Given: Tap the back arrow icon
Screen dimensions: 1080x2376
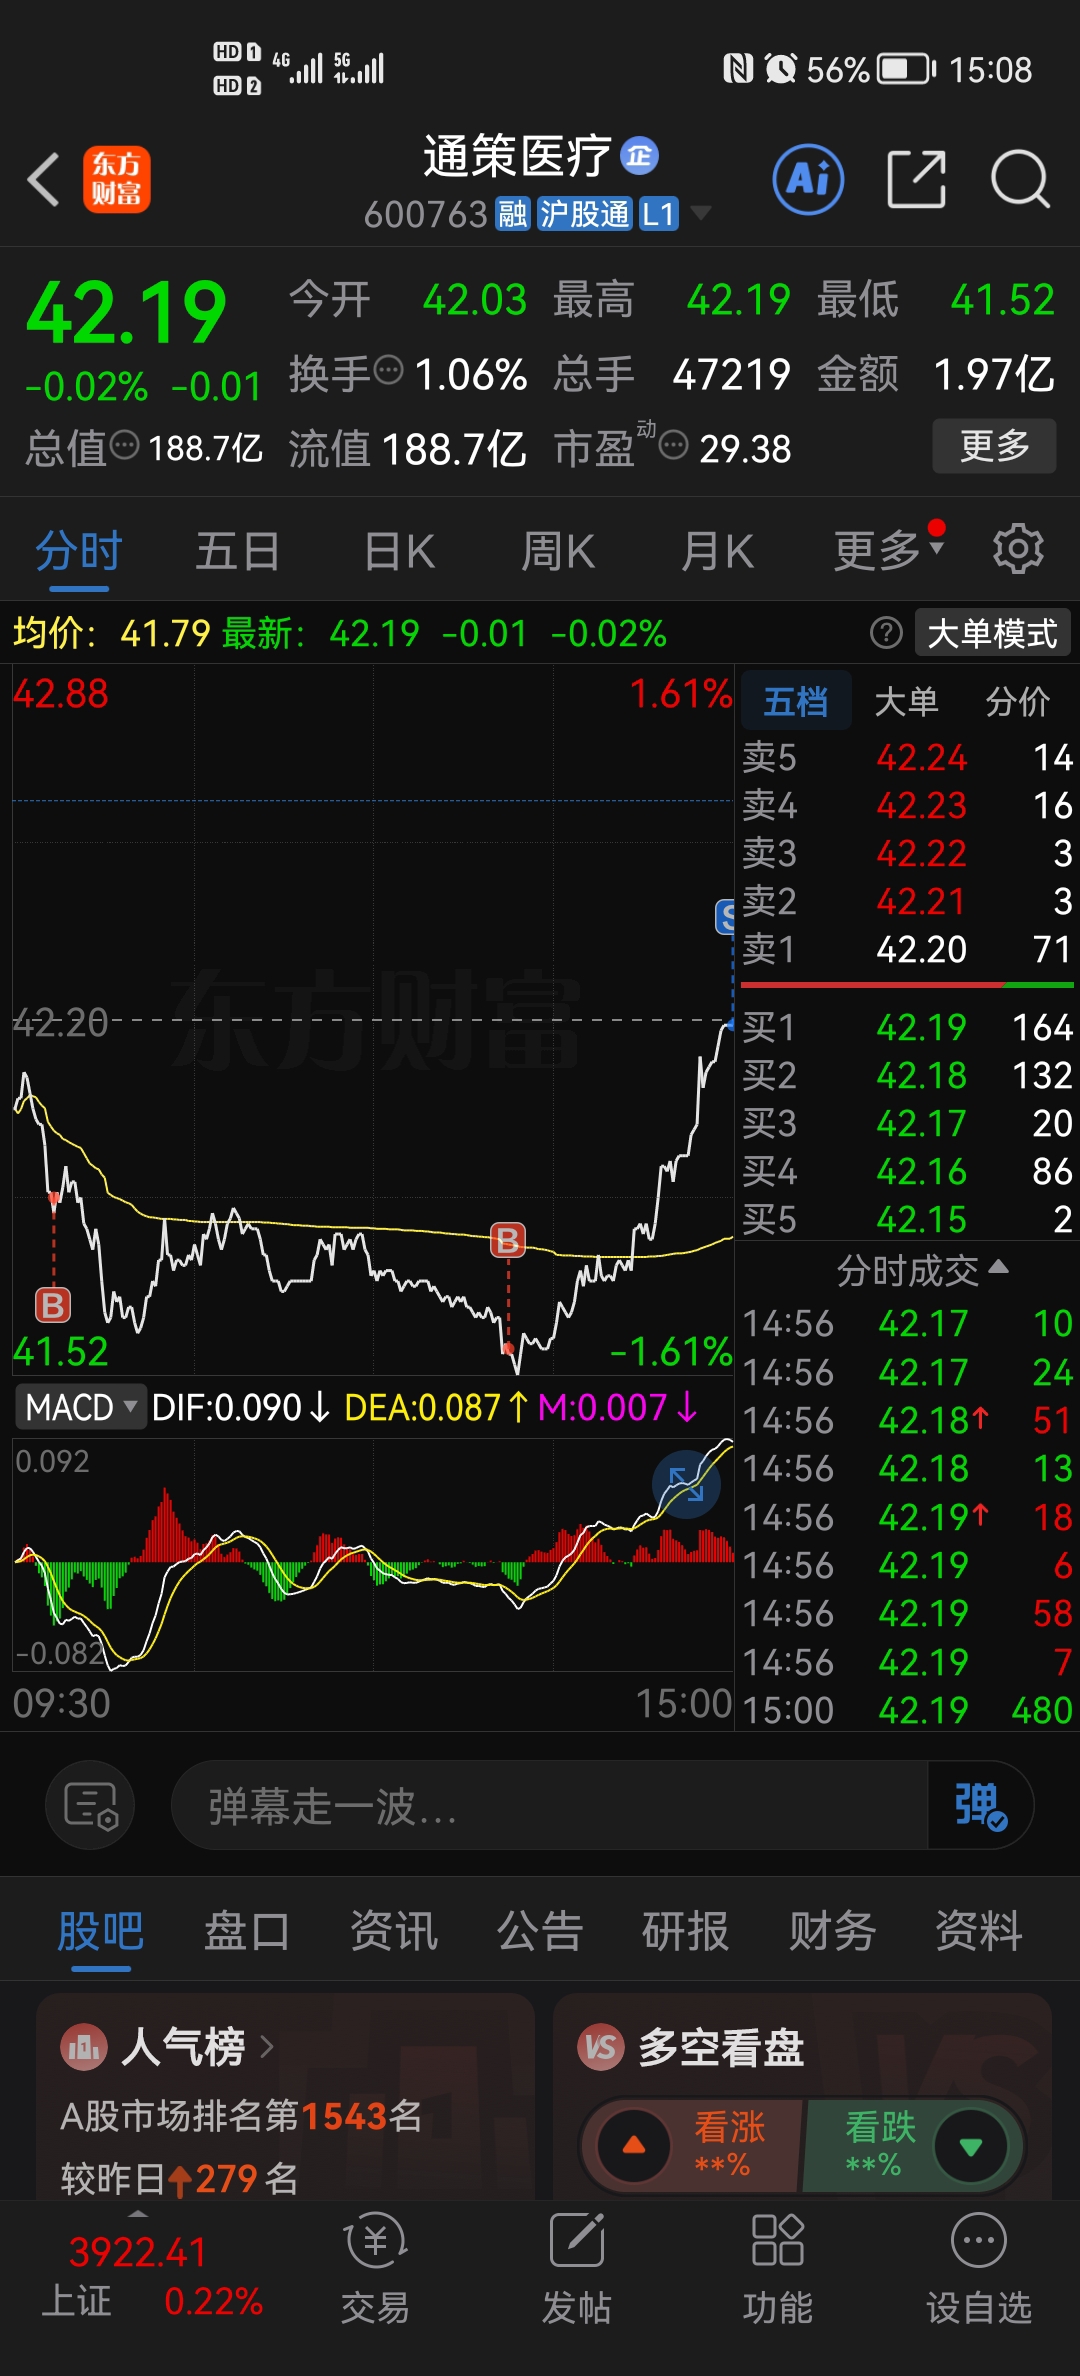Looking at the screenshot, I should click(x=44, y=180).
